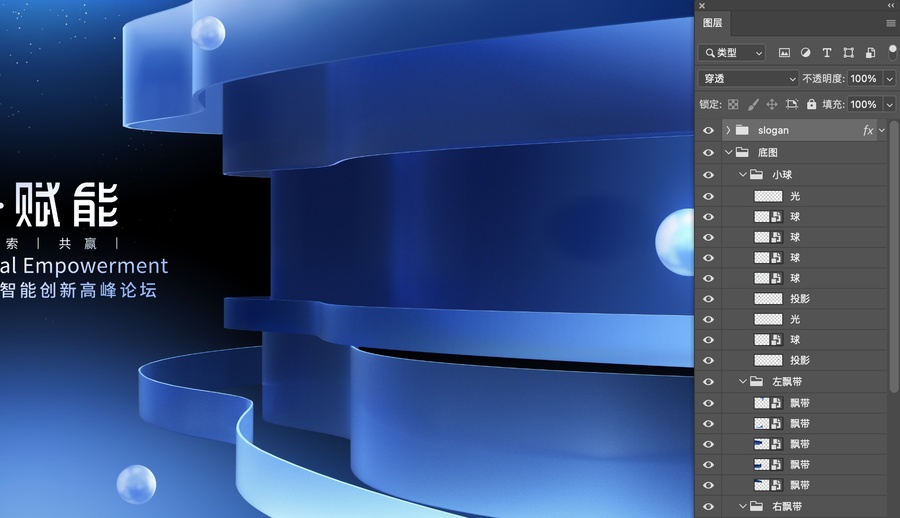
Task: Select the 右飘带 group folder icon
Action: coord(757,506)
